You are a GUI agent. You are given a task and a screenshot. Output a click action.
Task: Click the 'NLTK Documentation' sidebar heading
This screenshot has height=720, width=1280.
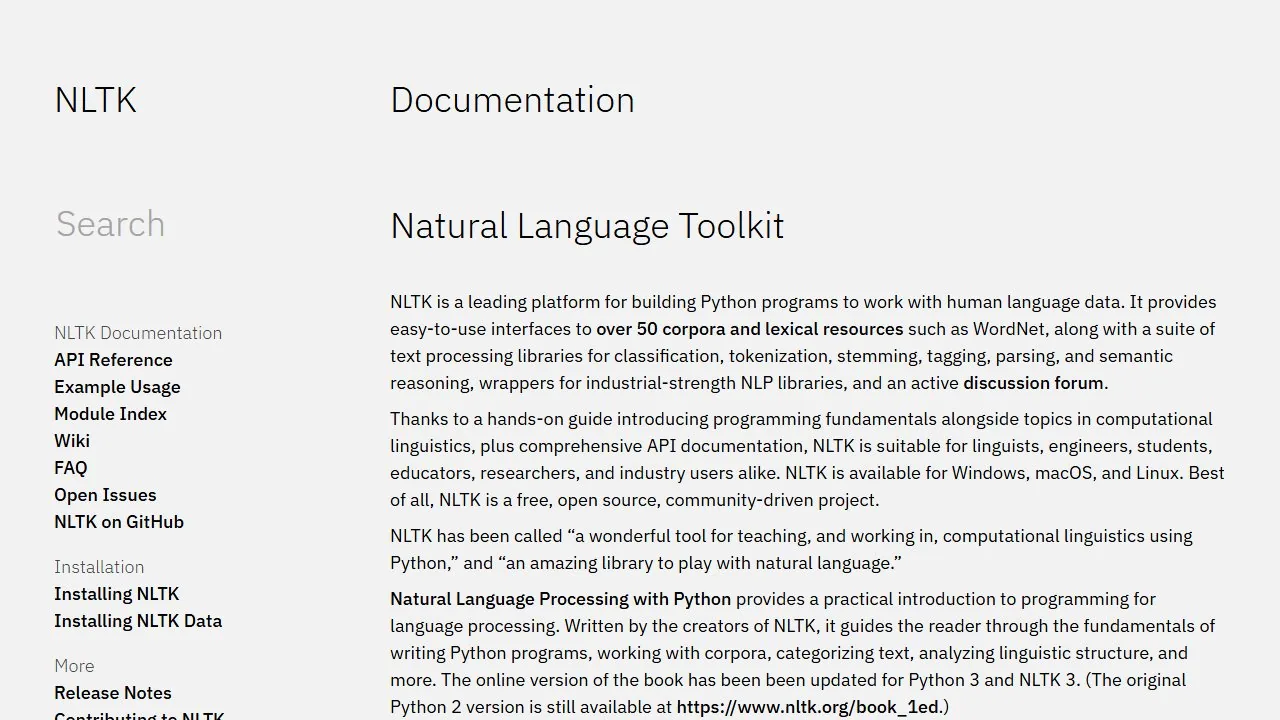point(138,333)
